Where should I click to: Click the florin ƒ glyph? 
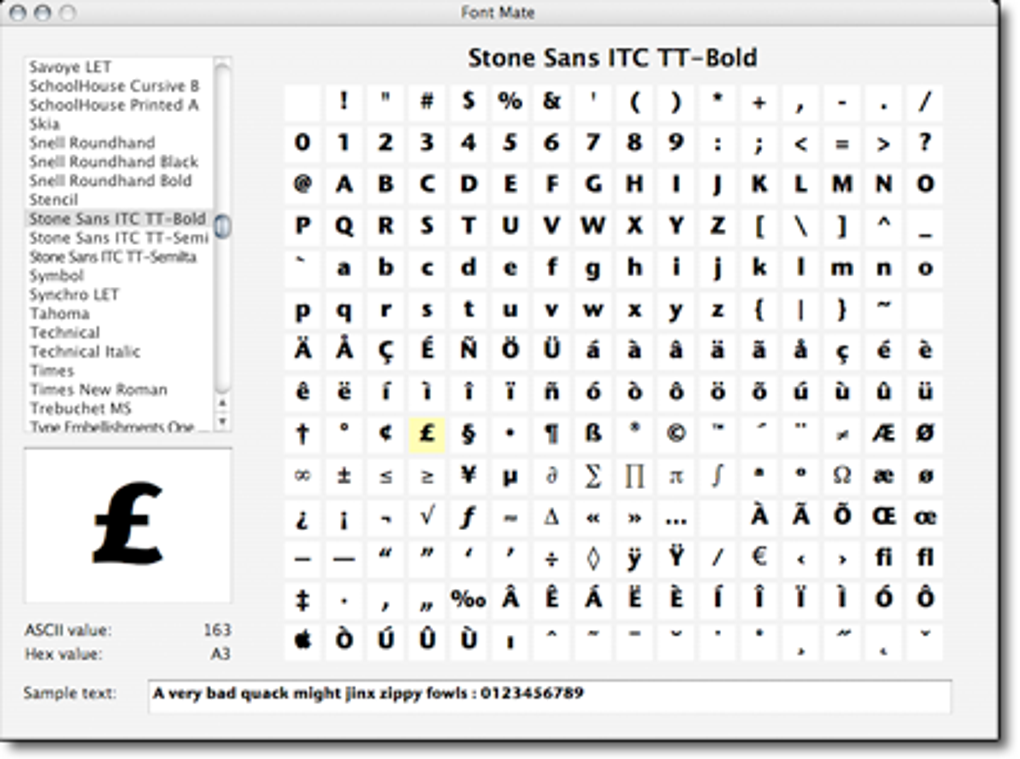[467, 516]
